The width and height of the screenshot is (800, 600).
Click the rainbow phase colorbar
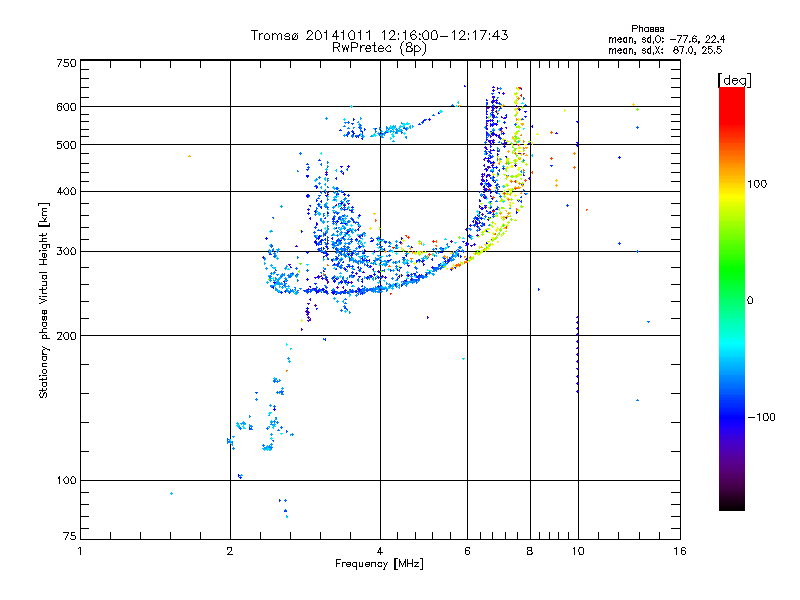[732, 298]
